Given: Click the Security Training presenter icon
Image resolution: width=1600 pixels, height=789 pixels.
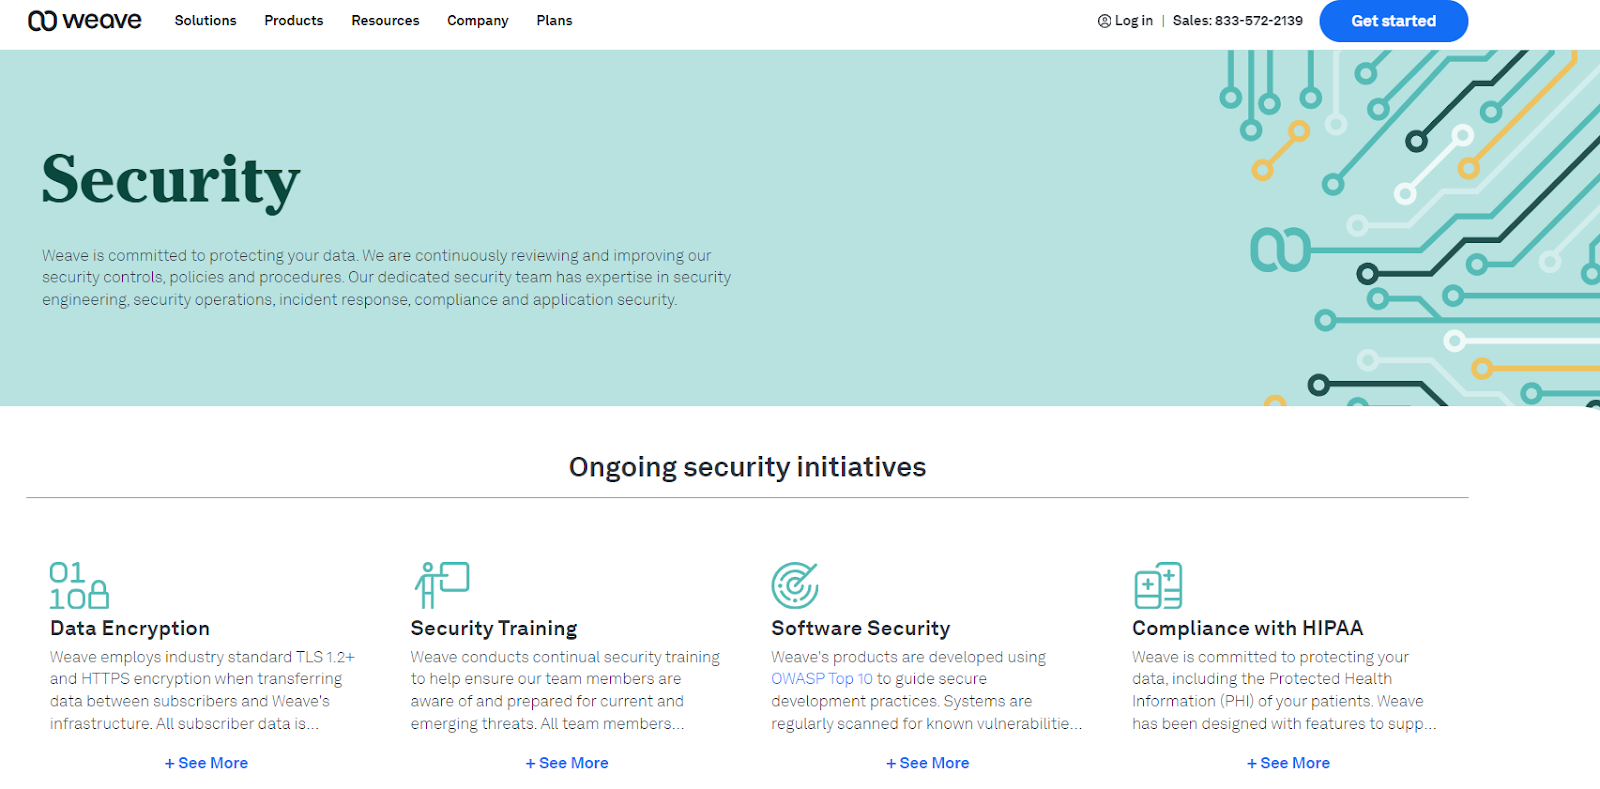Looking at the screenshot, I should pyautogui.click(x=442, y=585).
